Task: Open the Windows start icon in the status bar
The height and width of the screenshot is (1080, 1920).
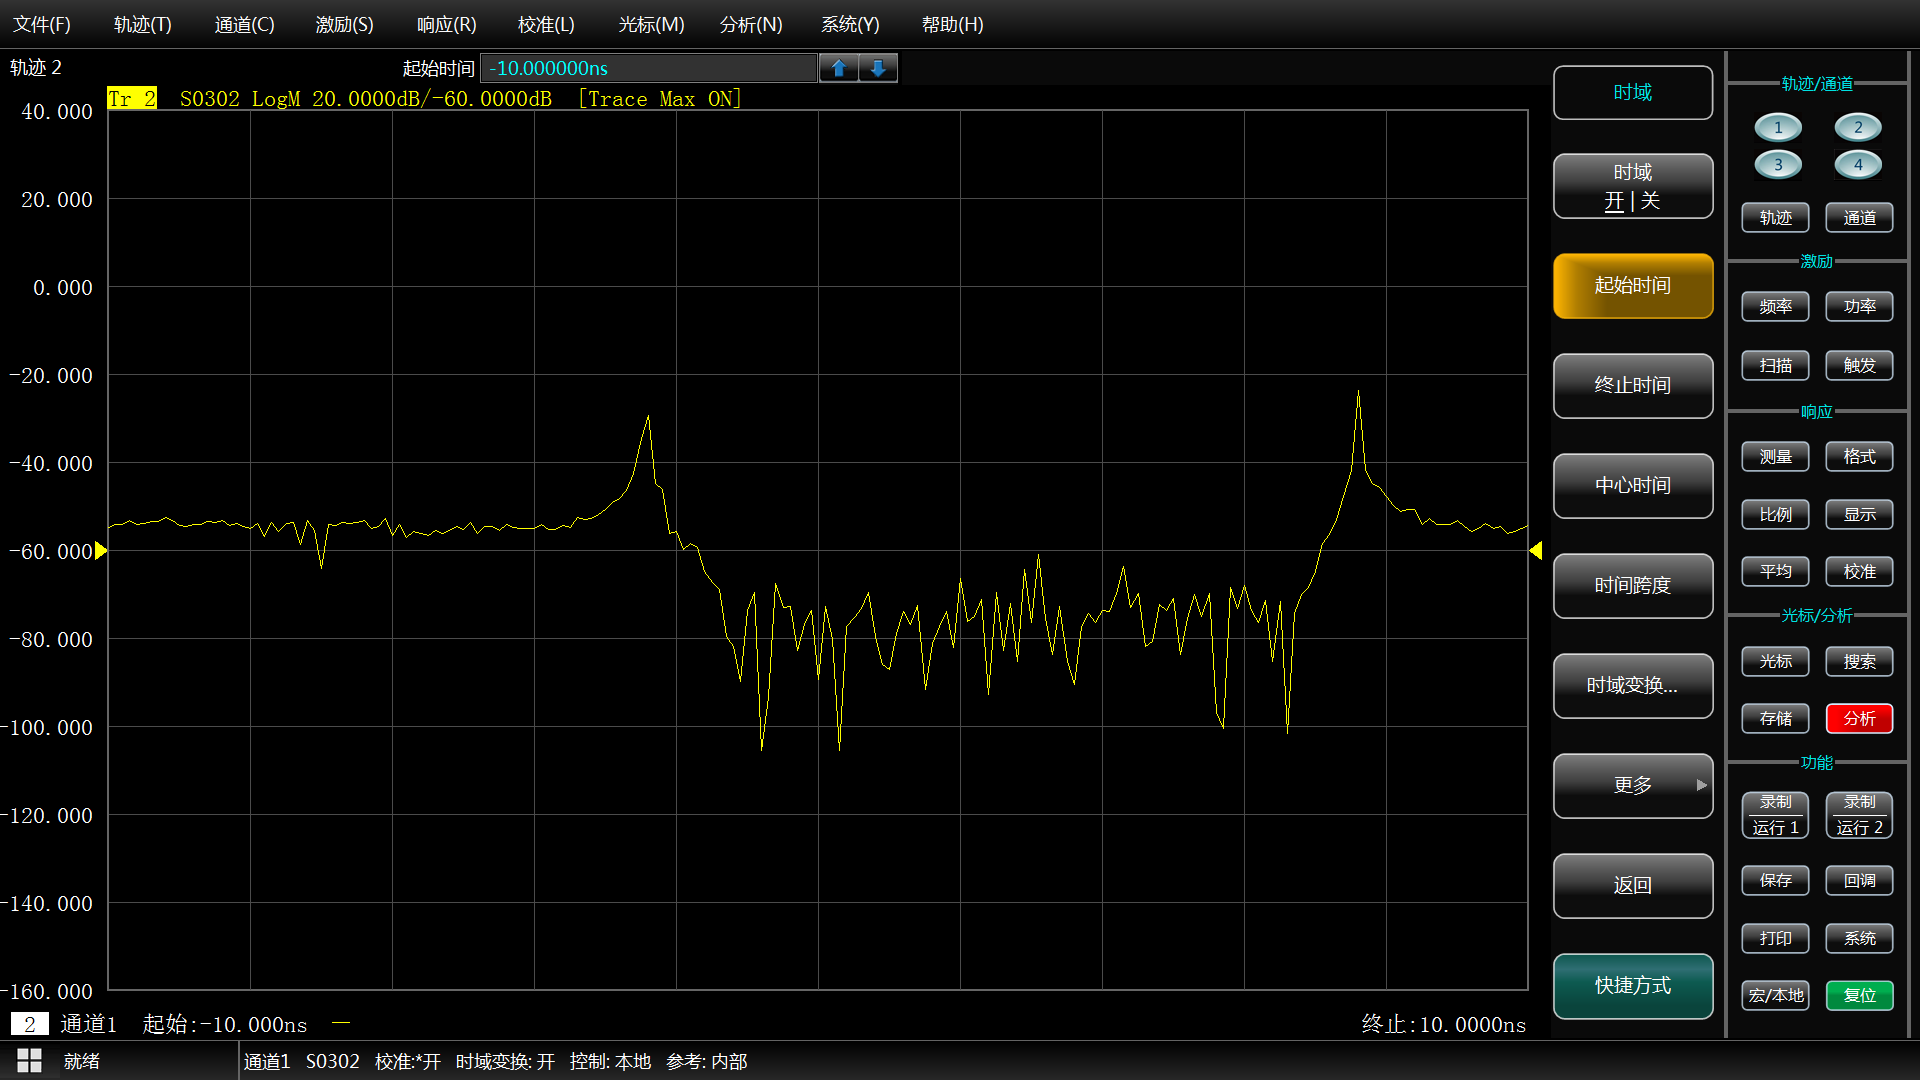Action: tap(29, 1061)
